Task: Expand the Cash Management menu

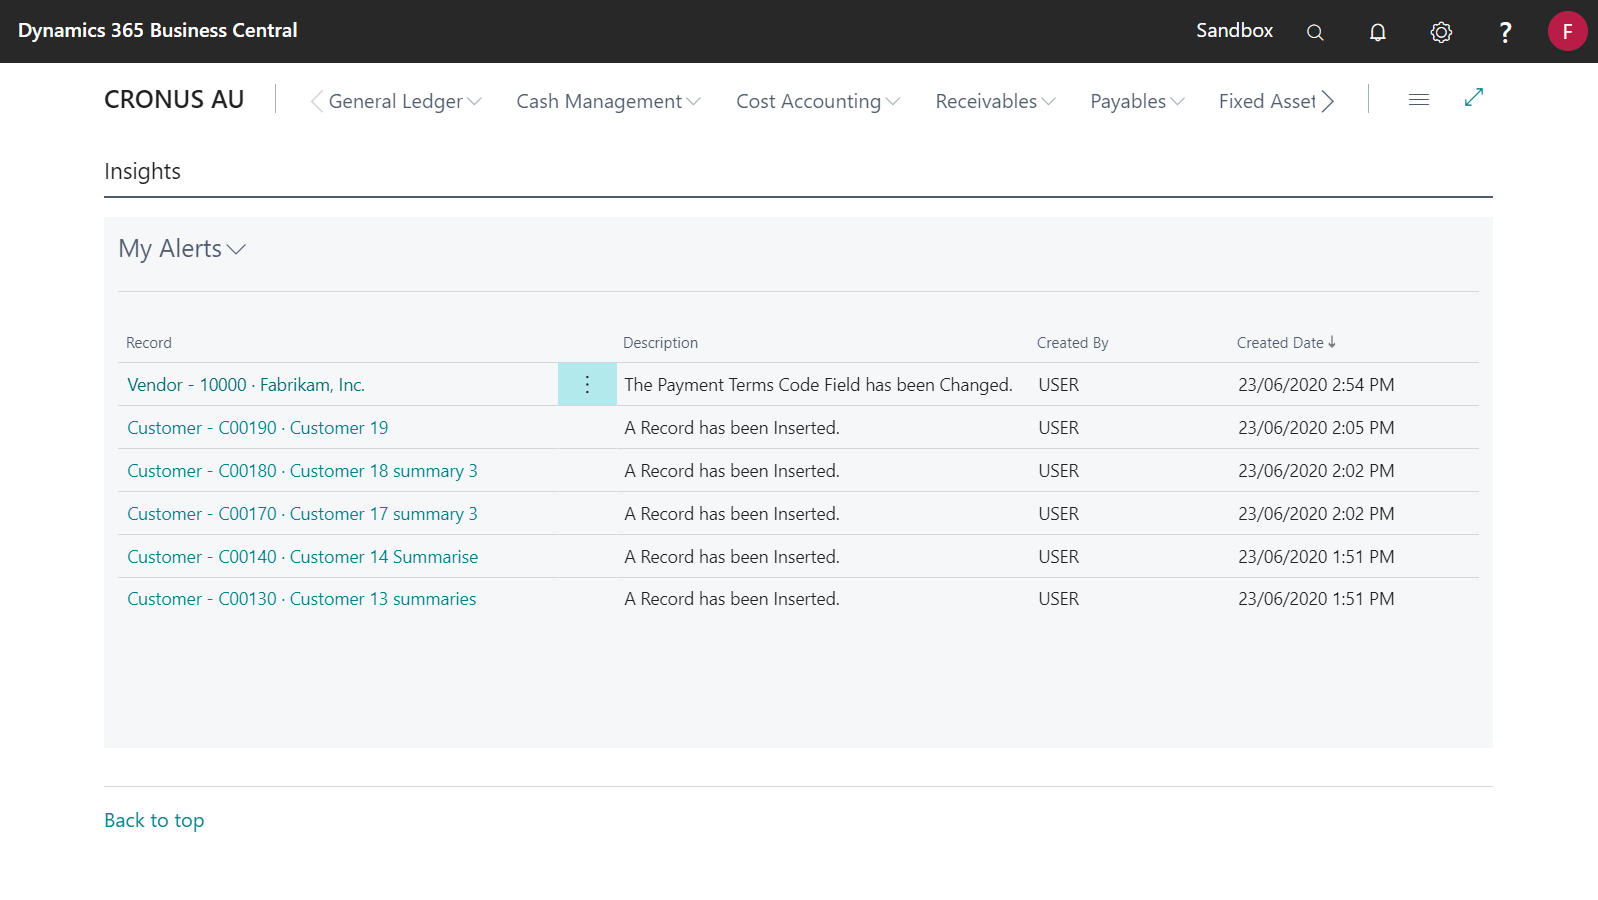Action: click(x=608, y=101)
